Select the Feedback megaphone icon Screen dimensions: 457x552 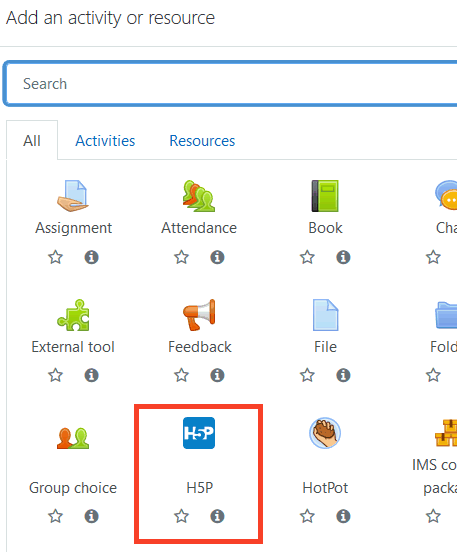pyautogui.click(x=199, y=315)
